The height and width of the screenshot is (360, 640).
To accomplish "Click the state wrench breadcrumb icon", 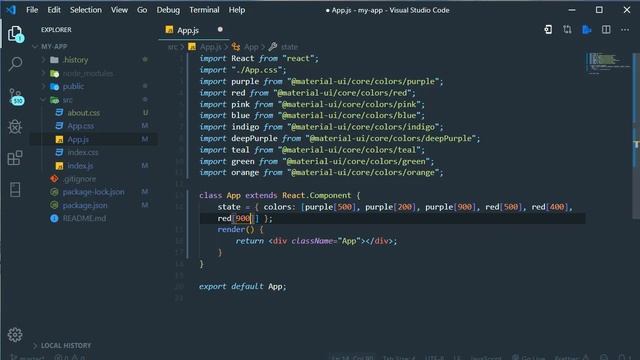I will (x=273, y=47).
